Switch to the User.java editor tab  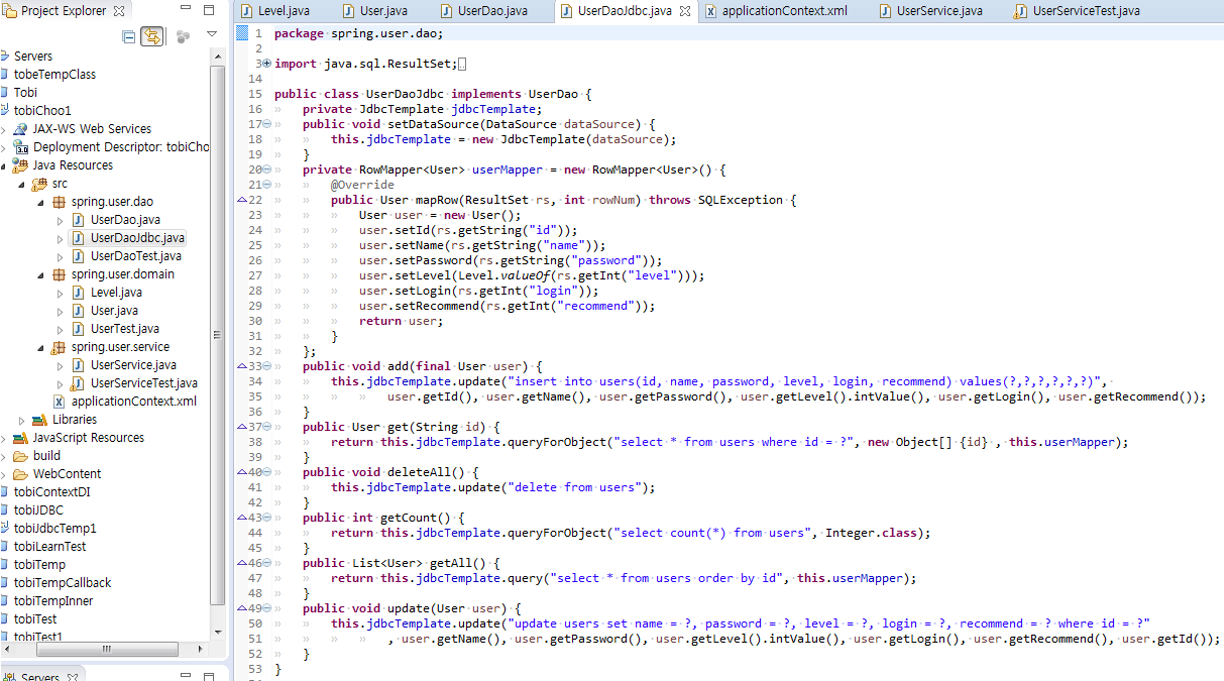(x=375, y=11)
